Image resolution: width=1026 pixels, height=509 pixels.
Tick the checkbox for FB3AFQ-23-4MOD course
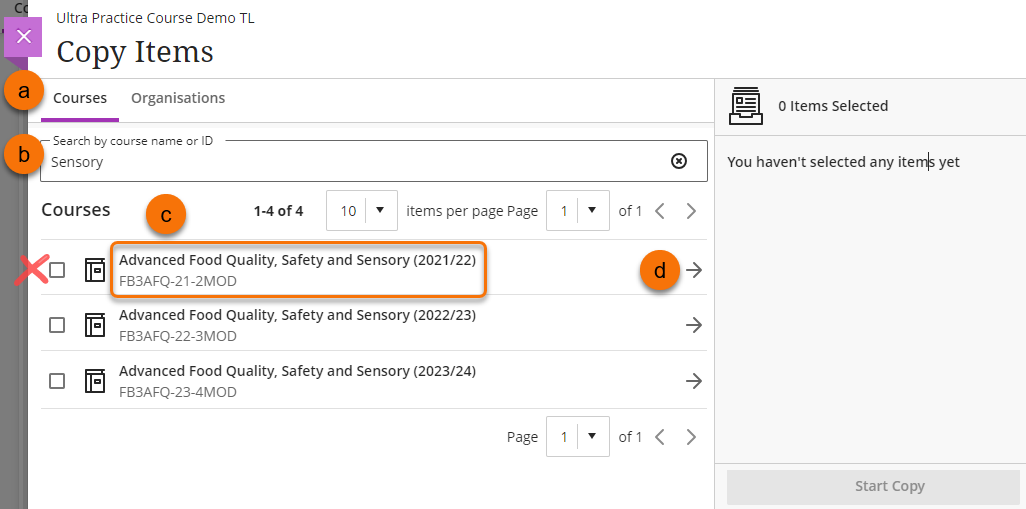tap(58, 380)
